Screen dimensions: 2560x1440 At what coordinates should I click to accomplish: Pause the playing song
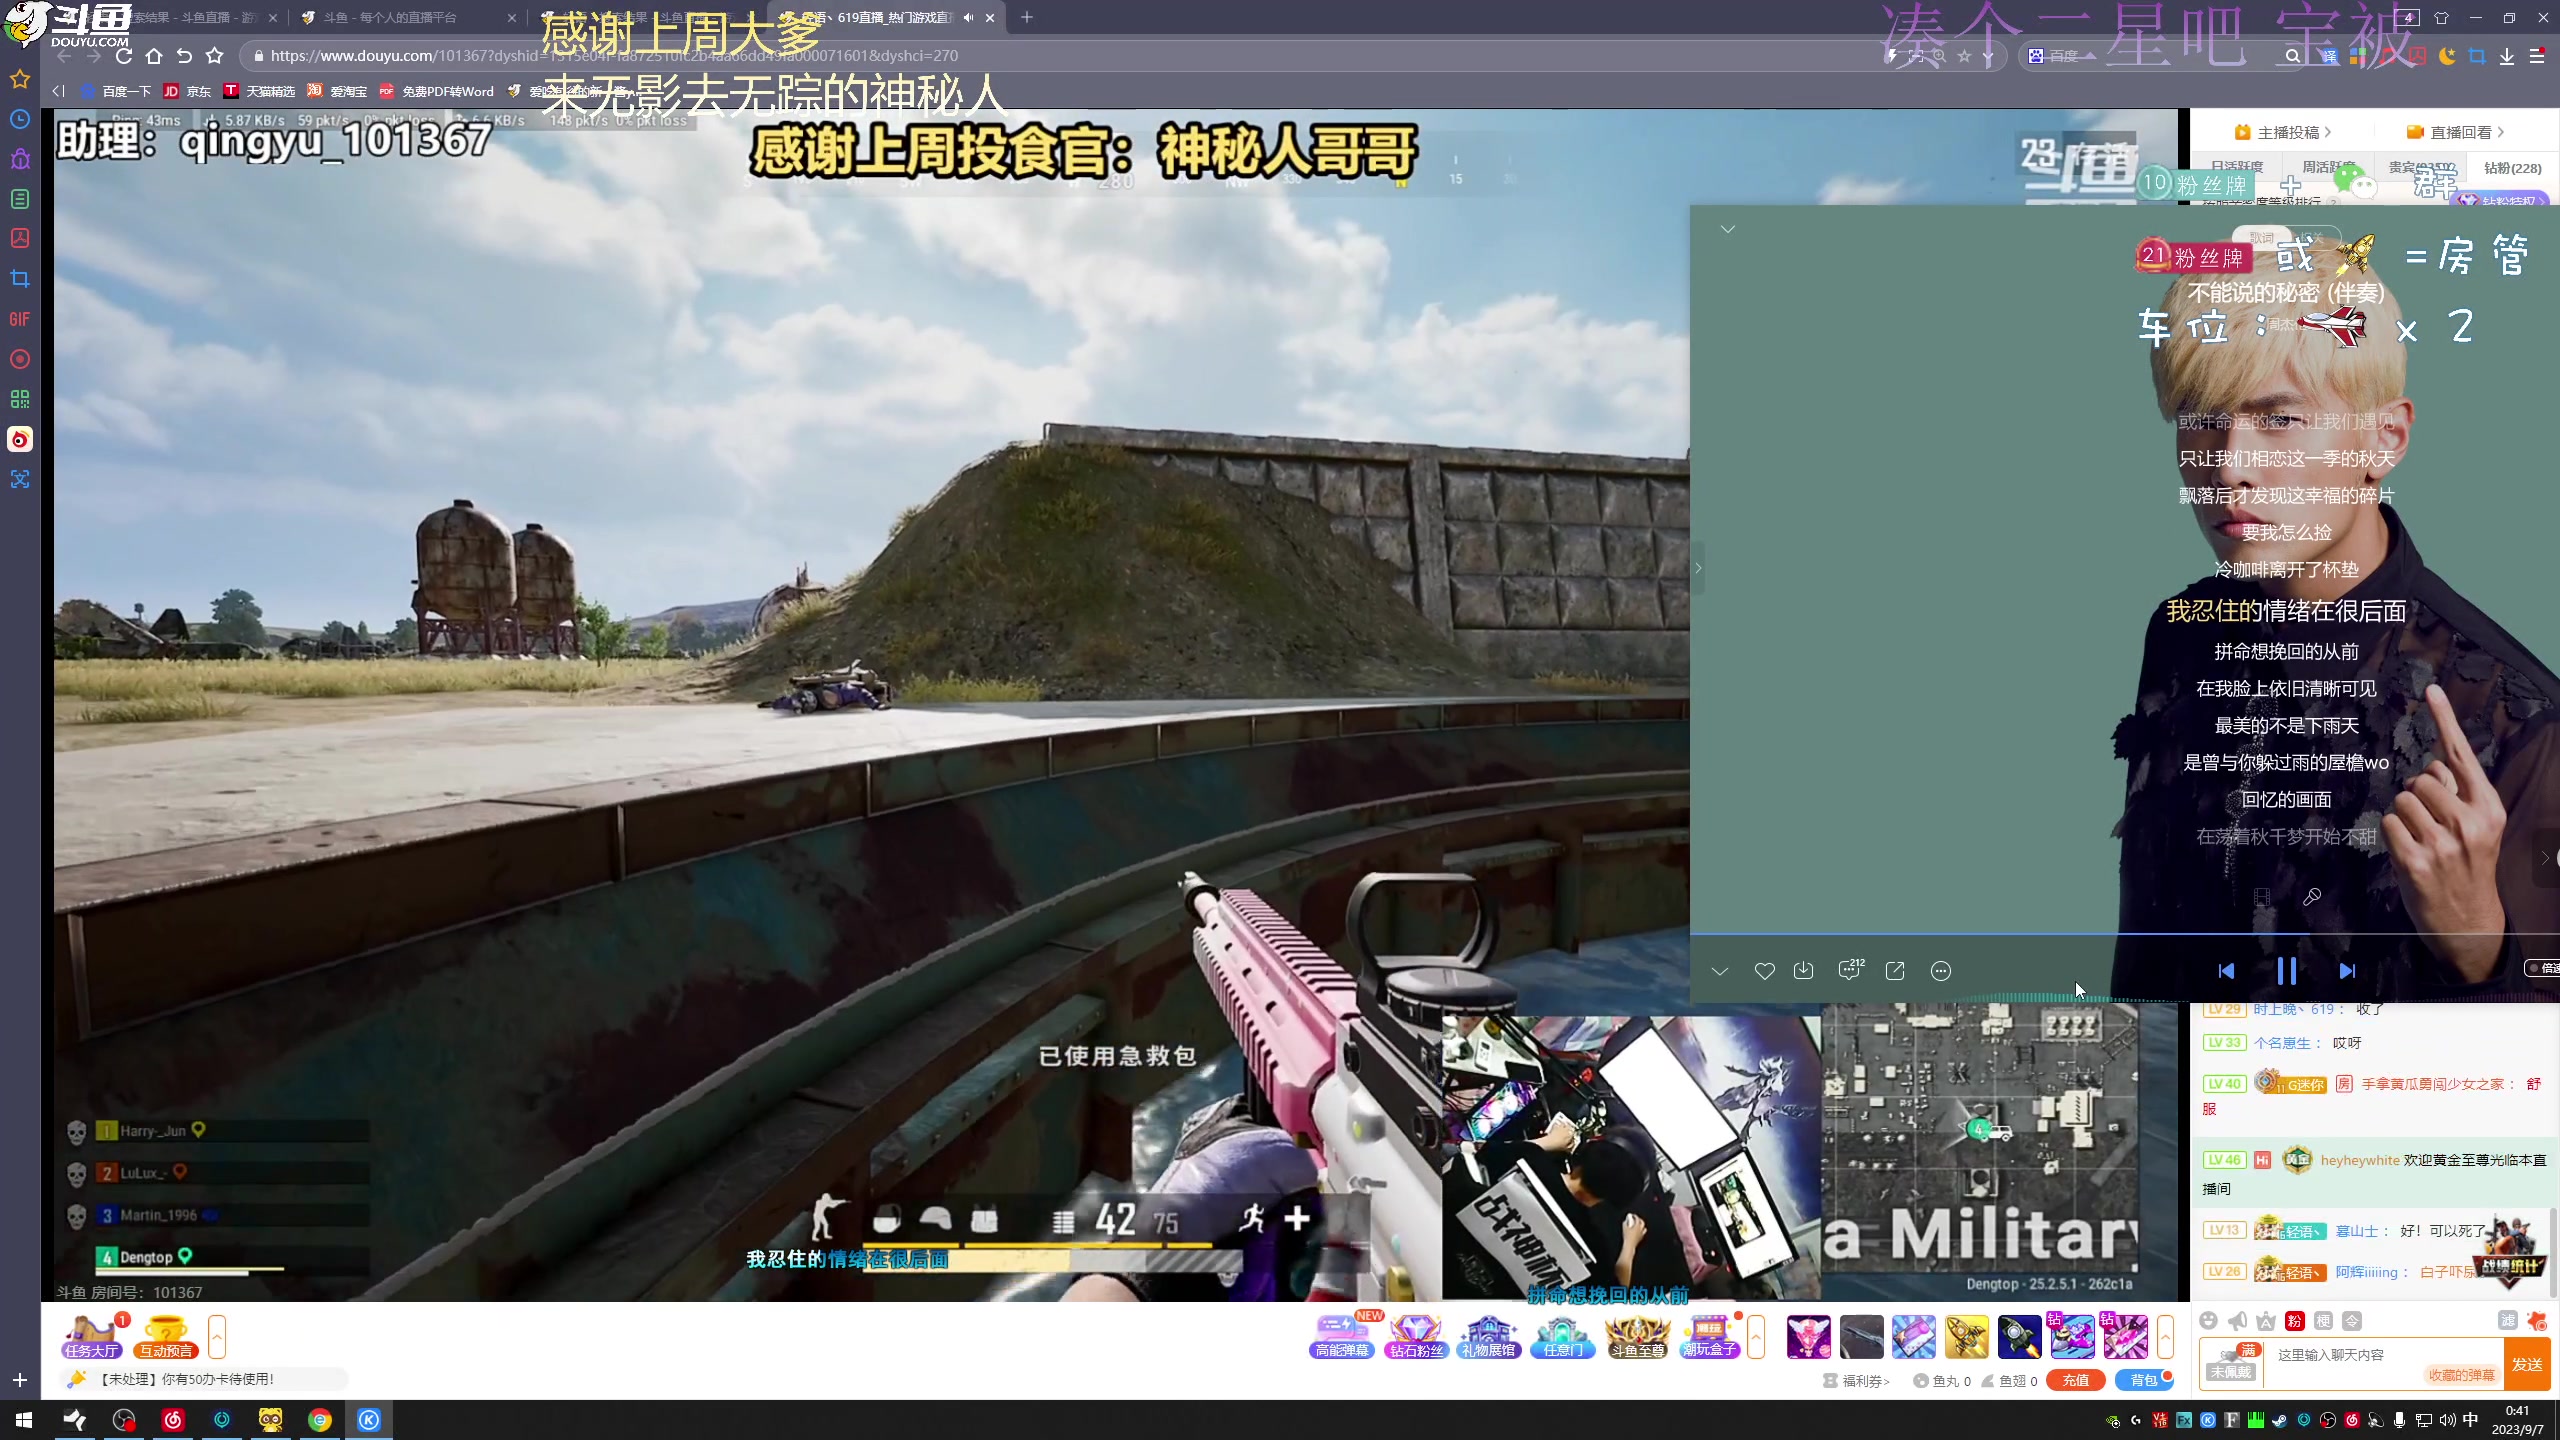point(2286,971)
